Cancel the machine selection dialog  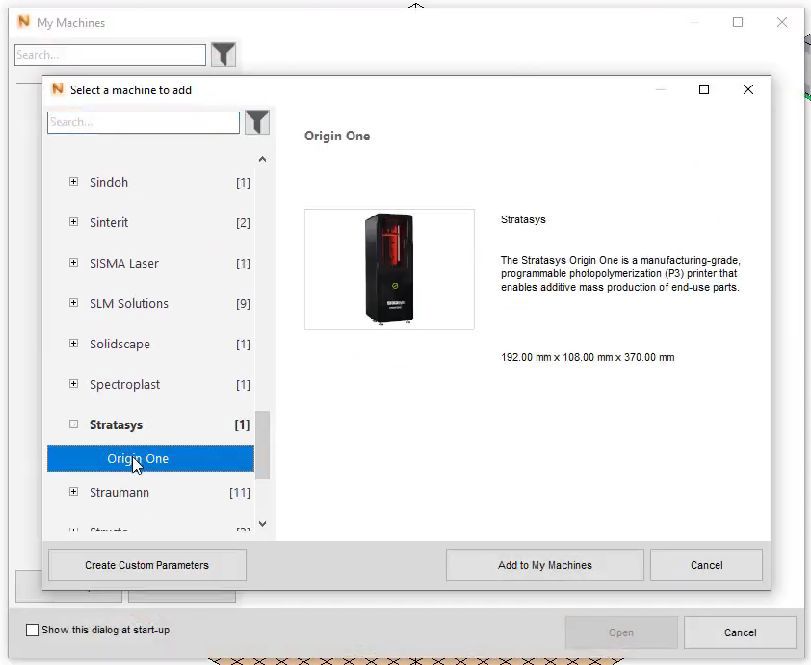click(x=706, y=565)
